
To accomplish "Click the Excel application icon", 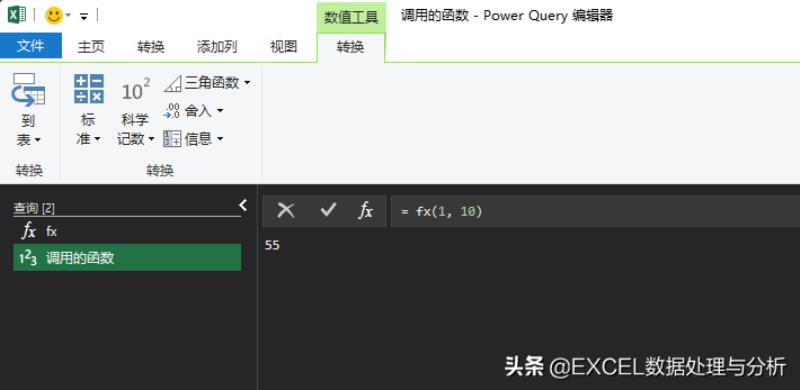I will pyautogui.click(x=17, y=14).
